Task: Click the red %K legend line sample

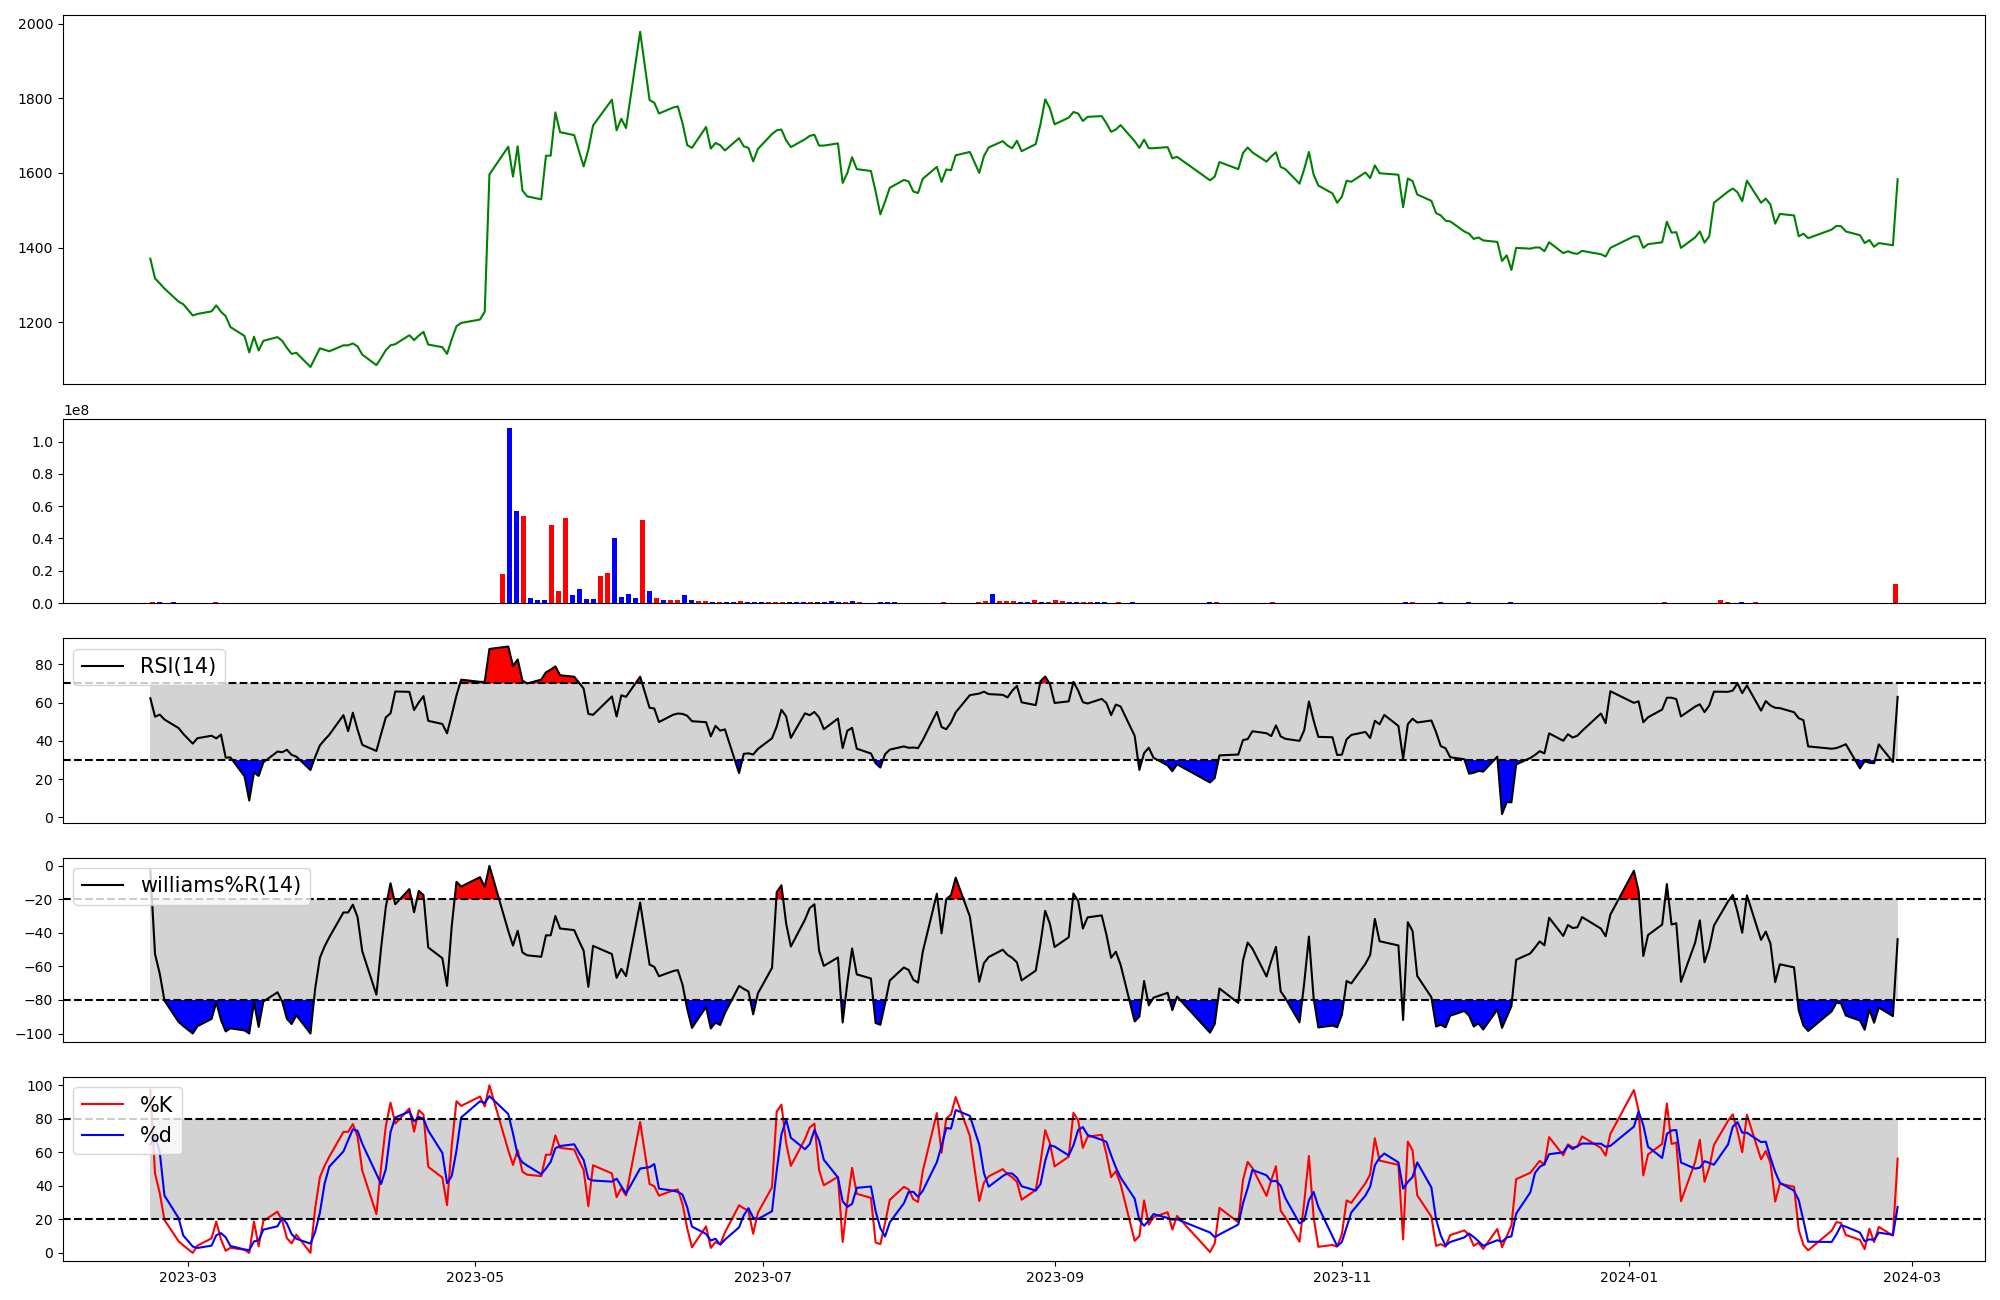Action: click(102, 1105)
